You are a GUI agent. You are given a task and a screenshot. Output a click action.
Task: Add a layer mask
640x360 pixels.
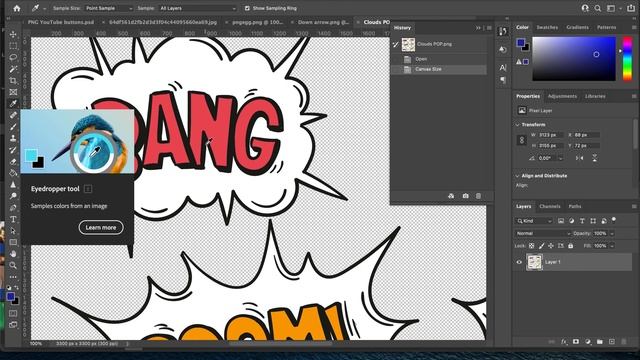tap(576, 342)
